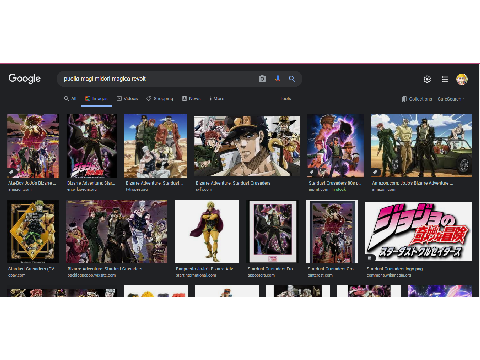The width and height of the screenshot is (480, 360).
Task: Select the Images tab
Action: (x=96, y=99)
